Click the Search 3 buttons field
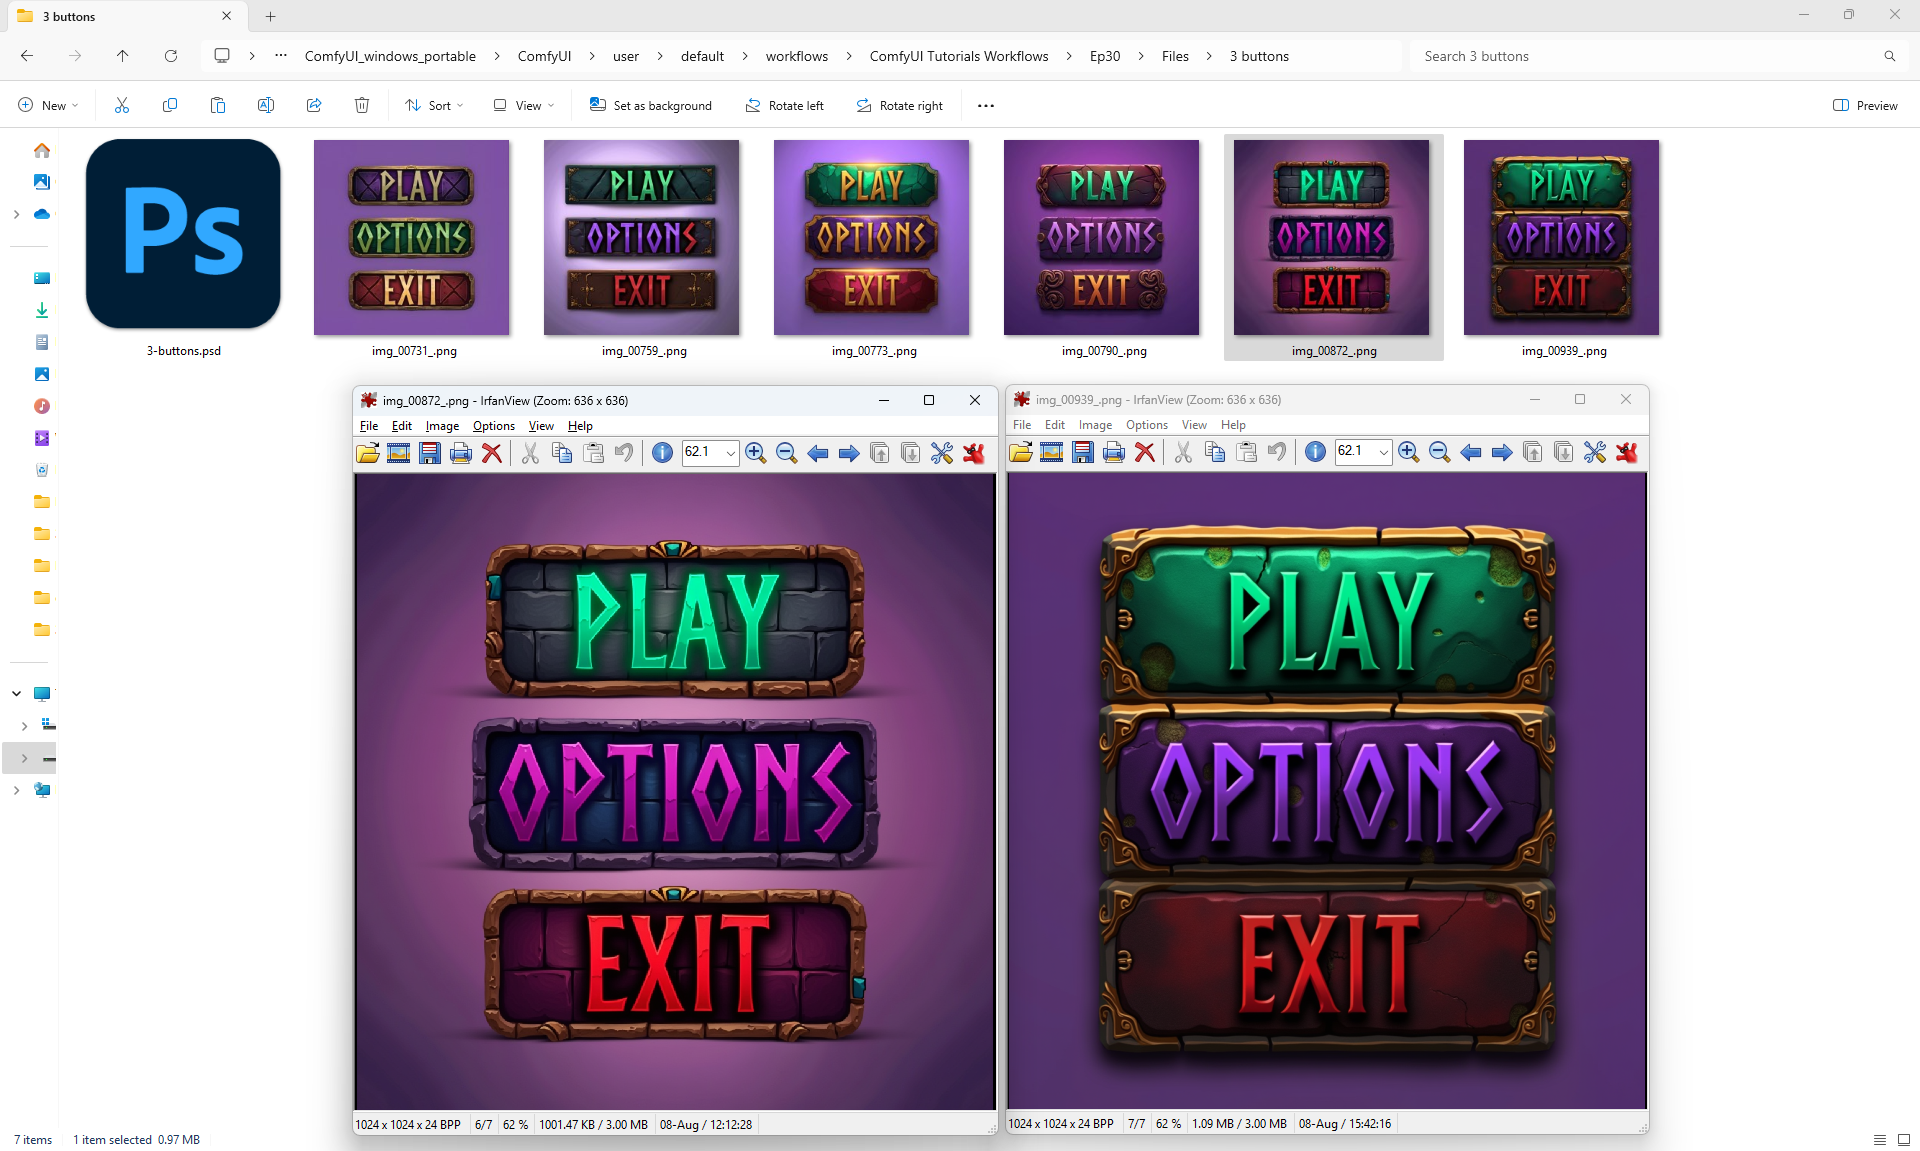Image resolution: width=1920 pixels, height=1151 pixels. coord(1650,56)
